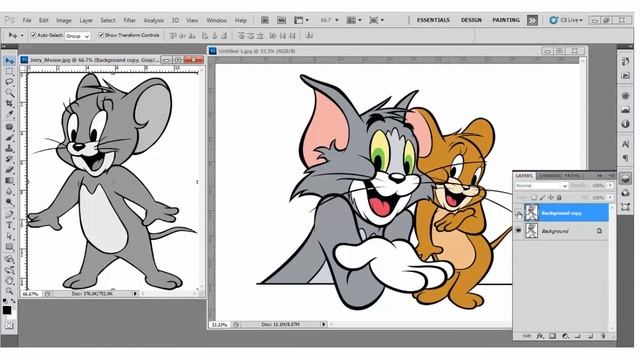Toggle the Auto-Select checkbox

coord(34,36)
